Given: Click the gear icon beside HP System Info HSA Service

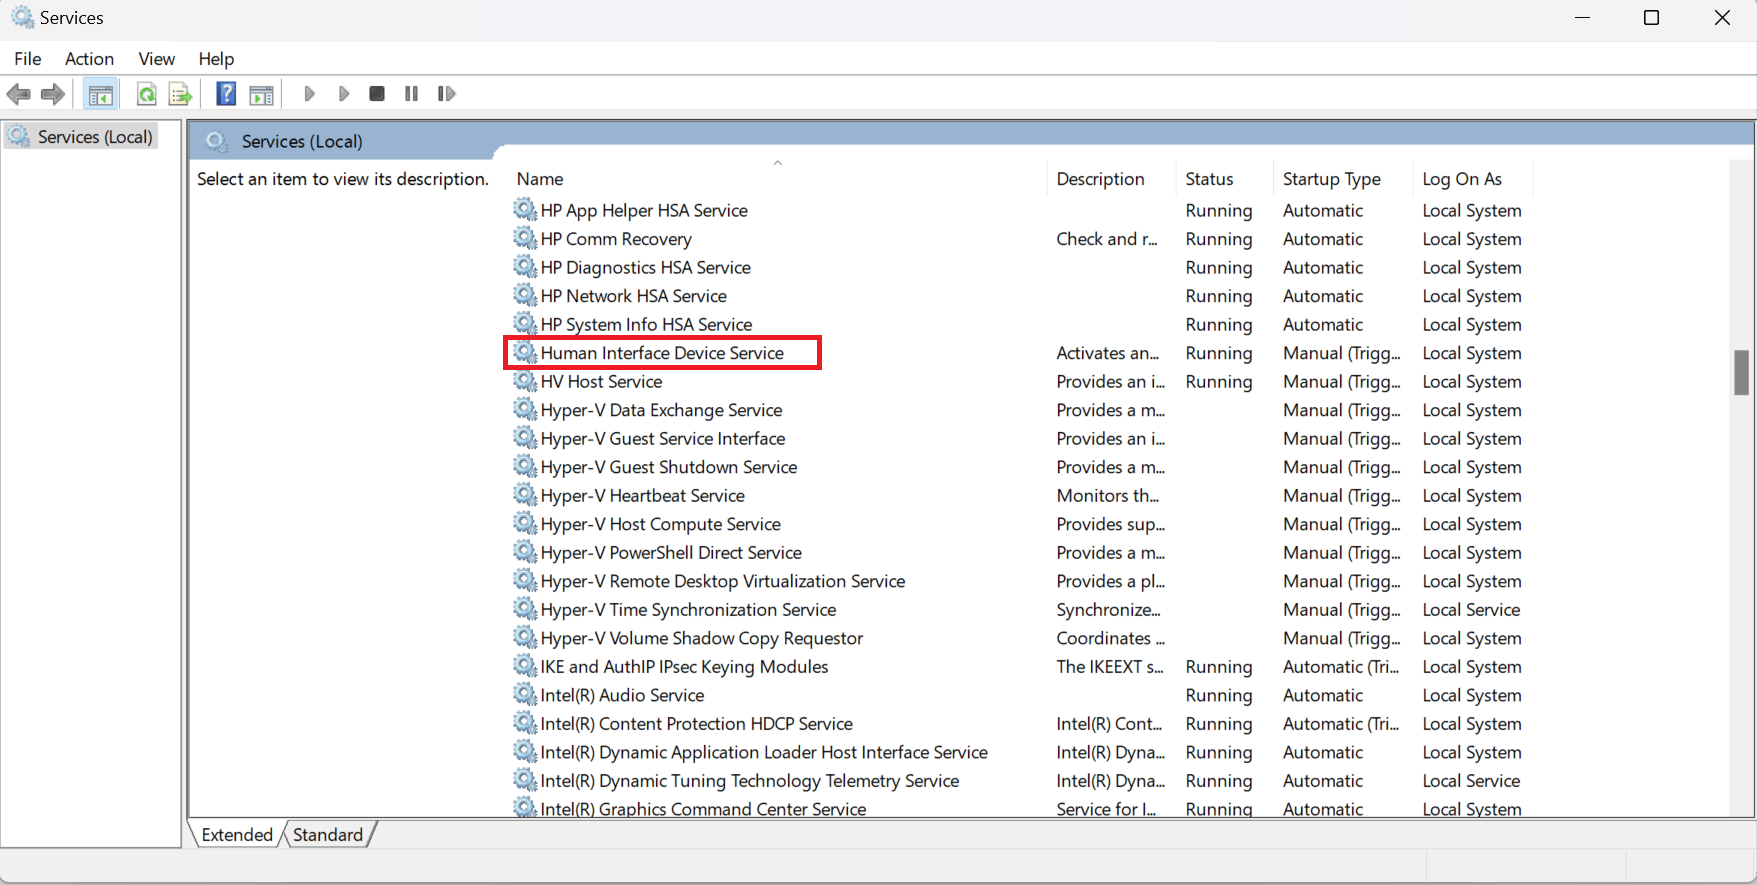Looking at the screenshot, I should click(x=525, y=323).
